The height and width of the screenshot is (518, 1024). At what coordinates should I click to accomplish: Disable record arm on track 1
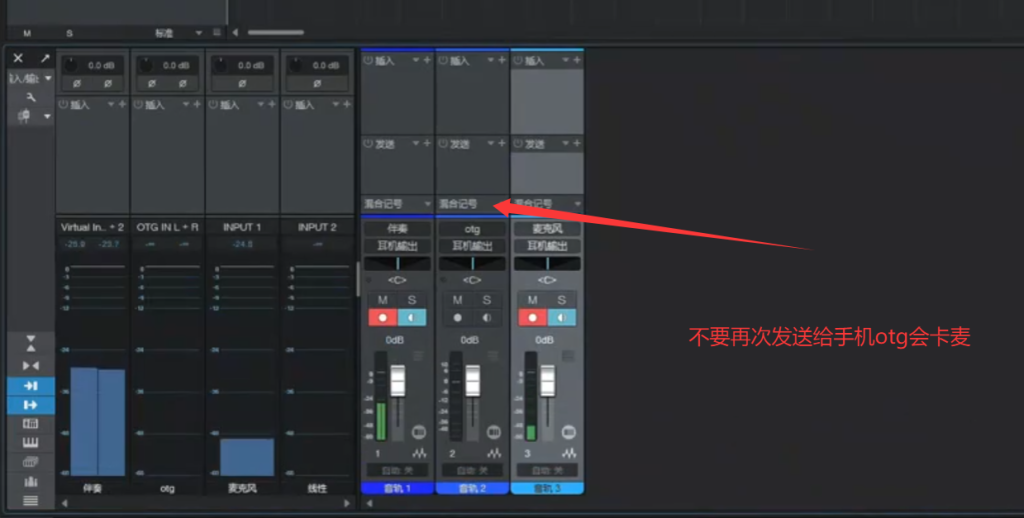pos(383,318)
